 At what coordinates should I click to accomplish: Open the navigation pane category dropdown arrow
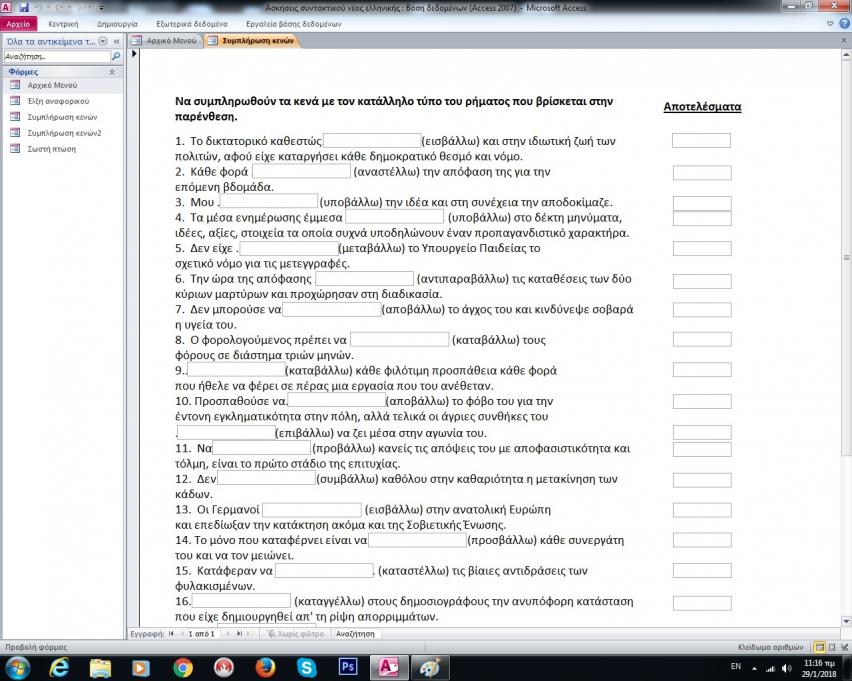pos(103,41)
